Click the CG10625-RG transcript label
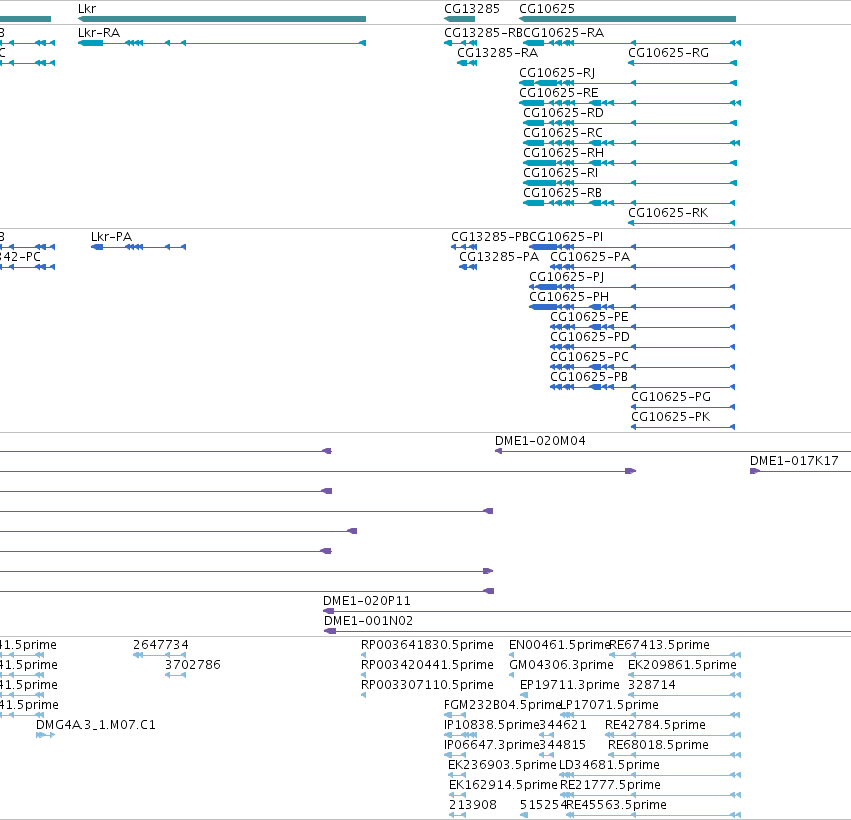851x820 pixels. (668, 53)
